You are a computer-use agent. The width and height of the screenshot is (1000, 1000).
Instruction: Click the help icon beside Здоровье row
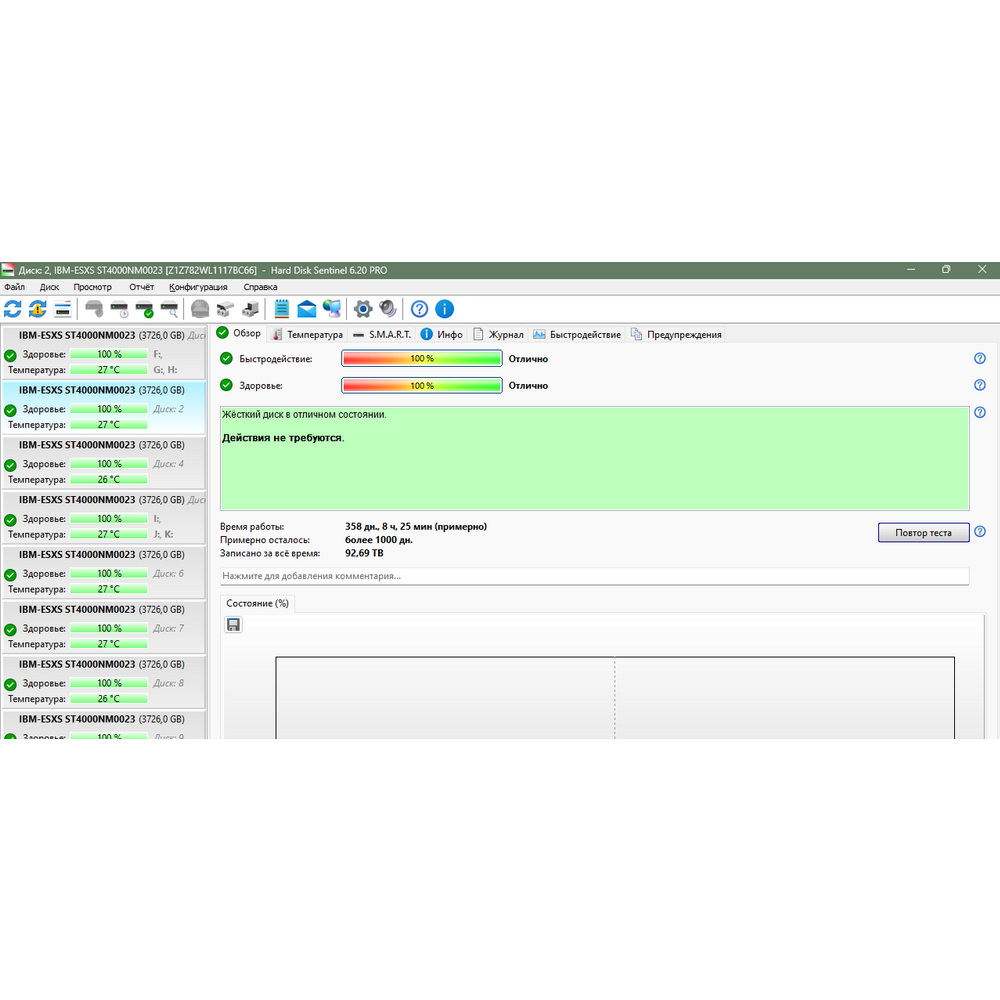click(980, 385)
